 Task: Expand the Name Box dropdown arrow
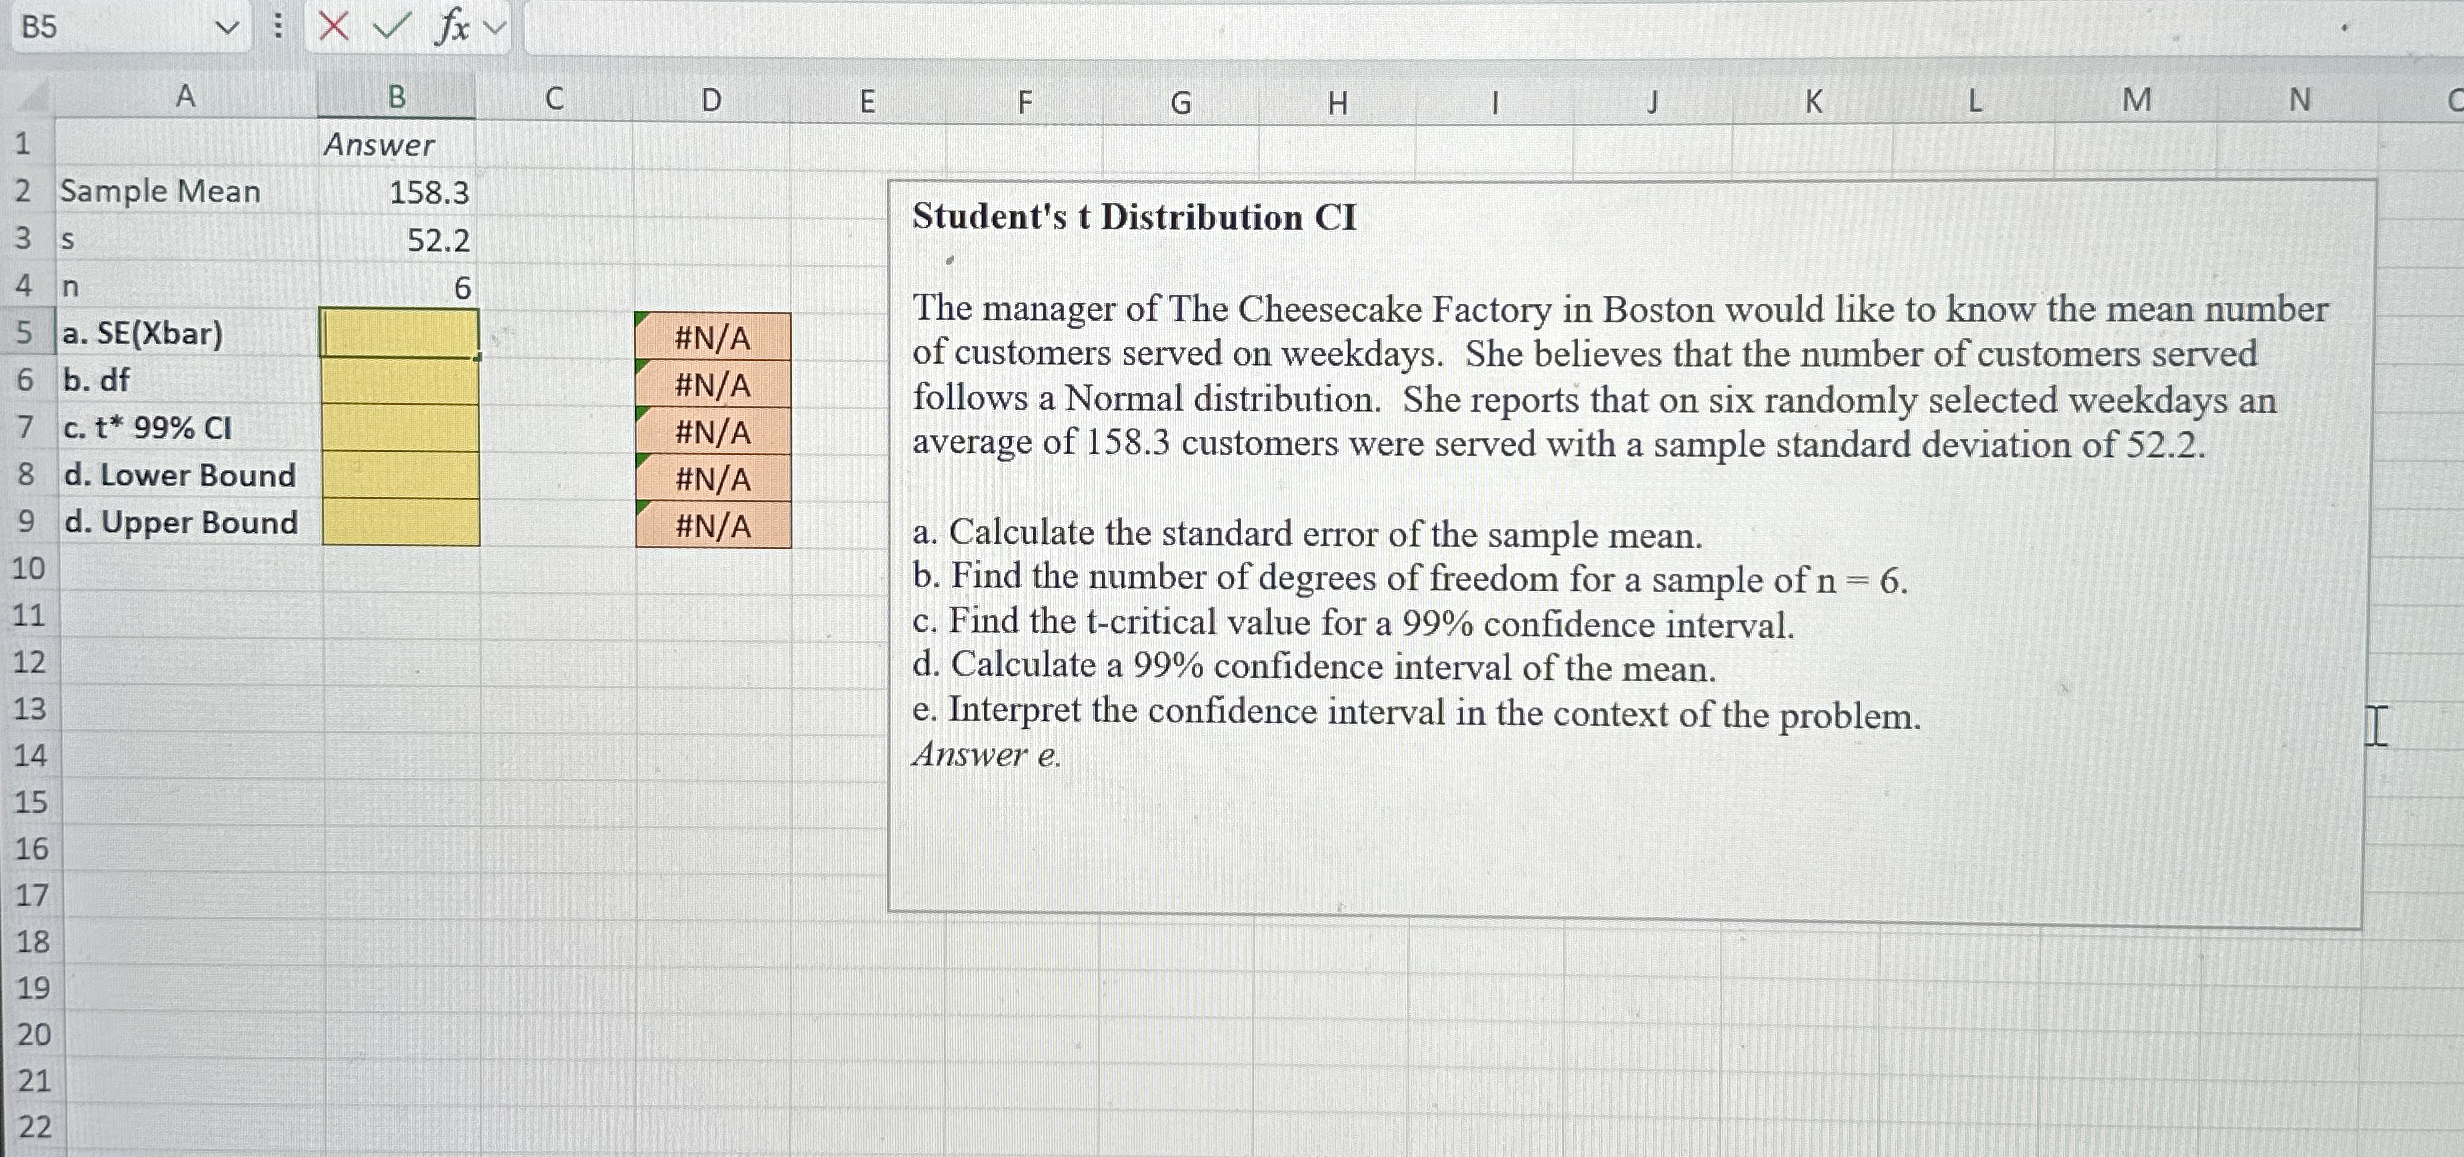point(227,27)
